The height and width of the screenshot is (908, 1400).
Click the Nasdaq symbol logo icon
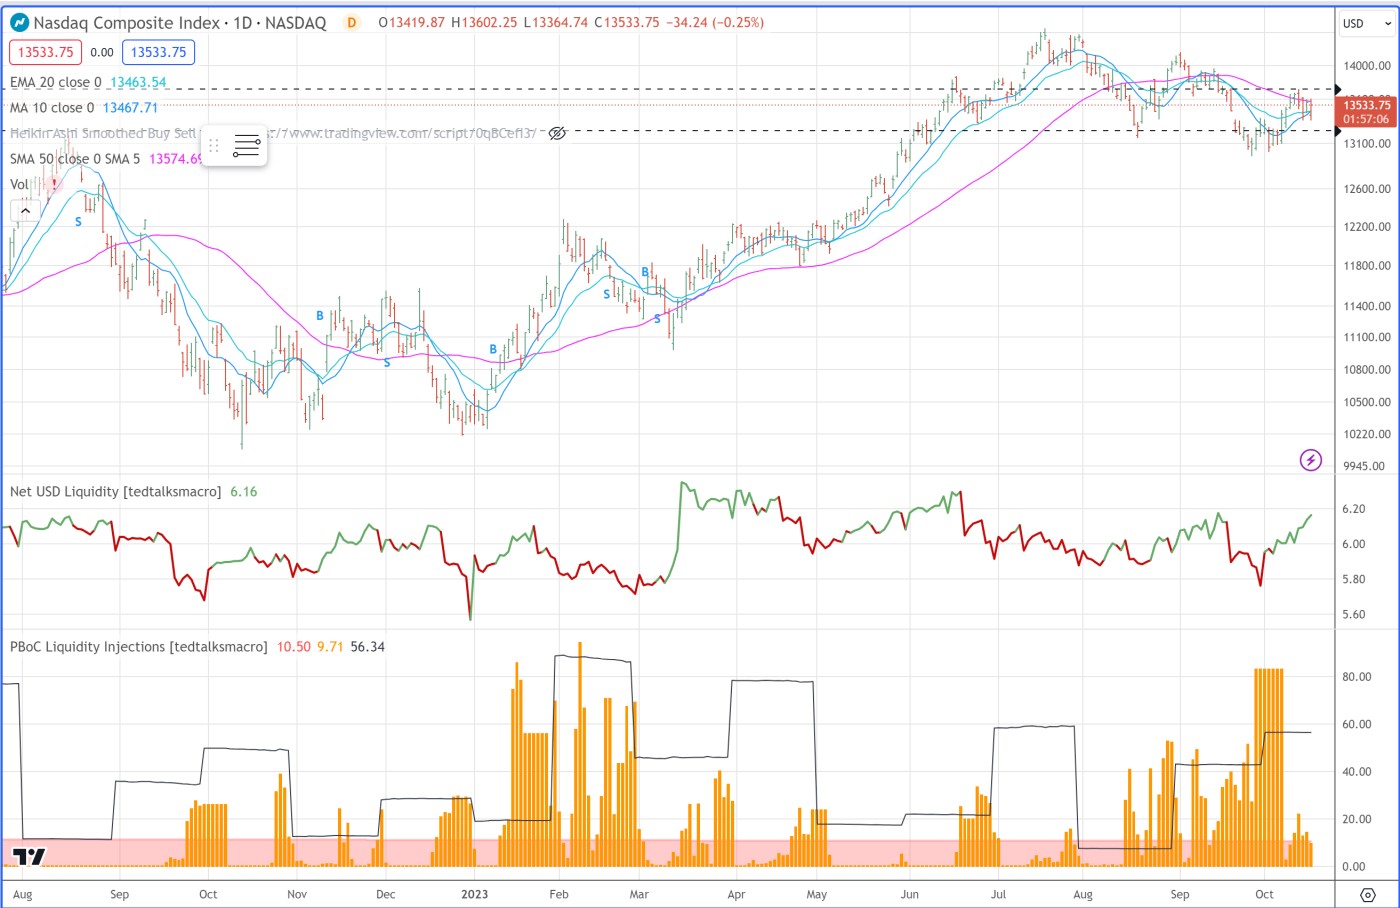coord(19,22)
